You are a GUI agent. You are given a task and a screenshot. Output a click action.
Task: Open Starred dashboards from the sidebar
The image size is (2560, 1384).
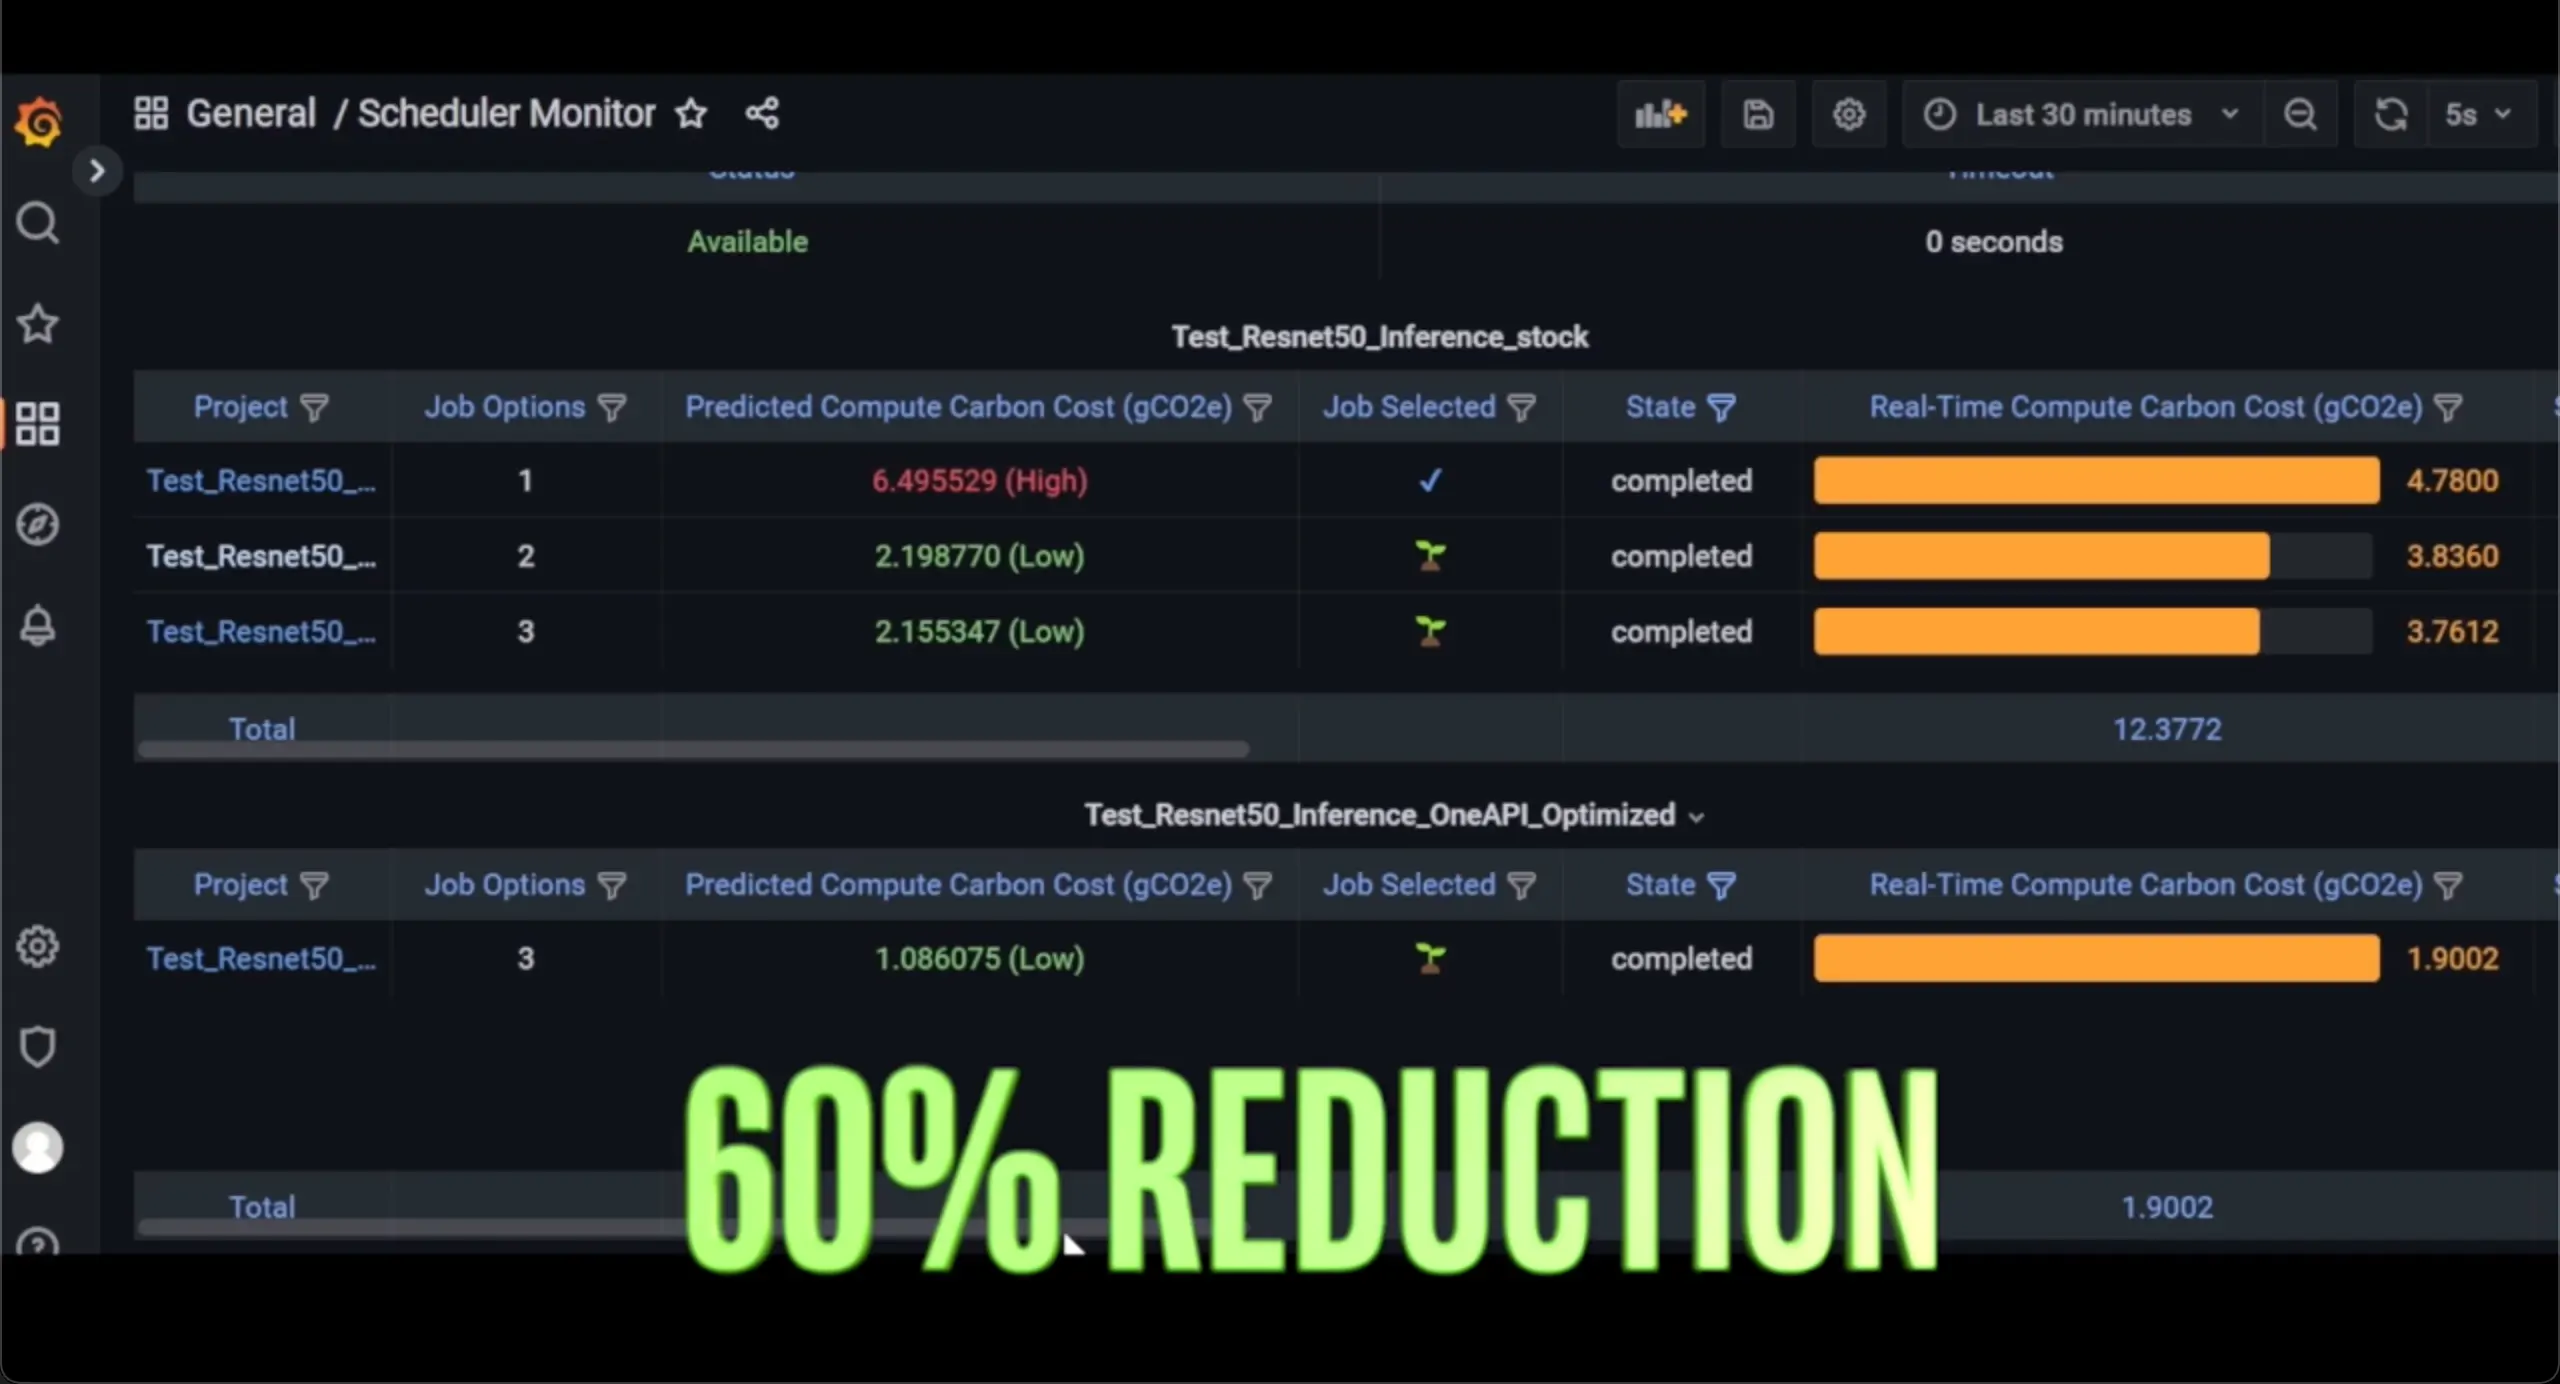(x=38, y=323)
